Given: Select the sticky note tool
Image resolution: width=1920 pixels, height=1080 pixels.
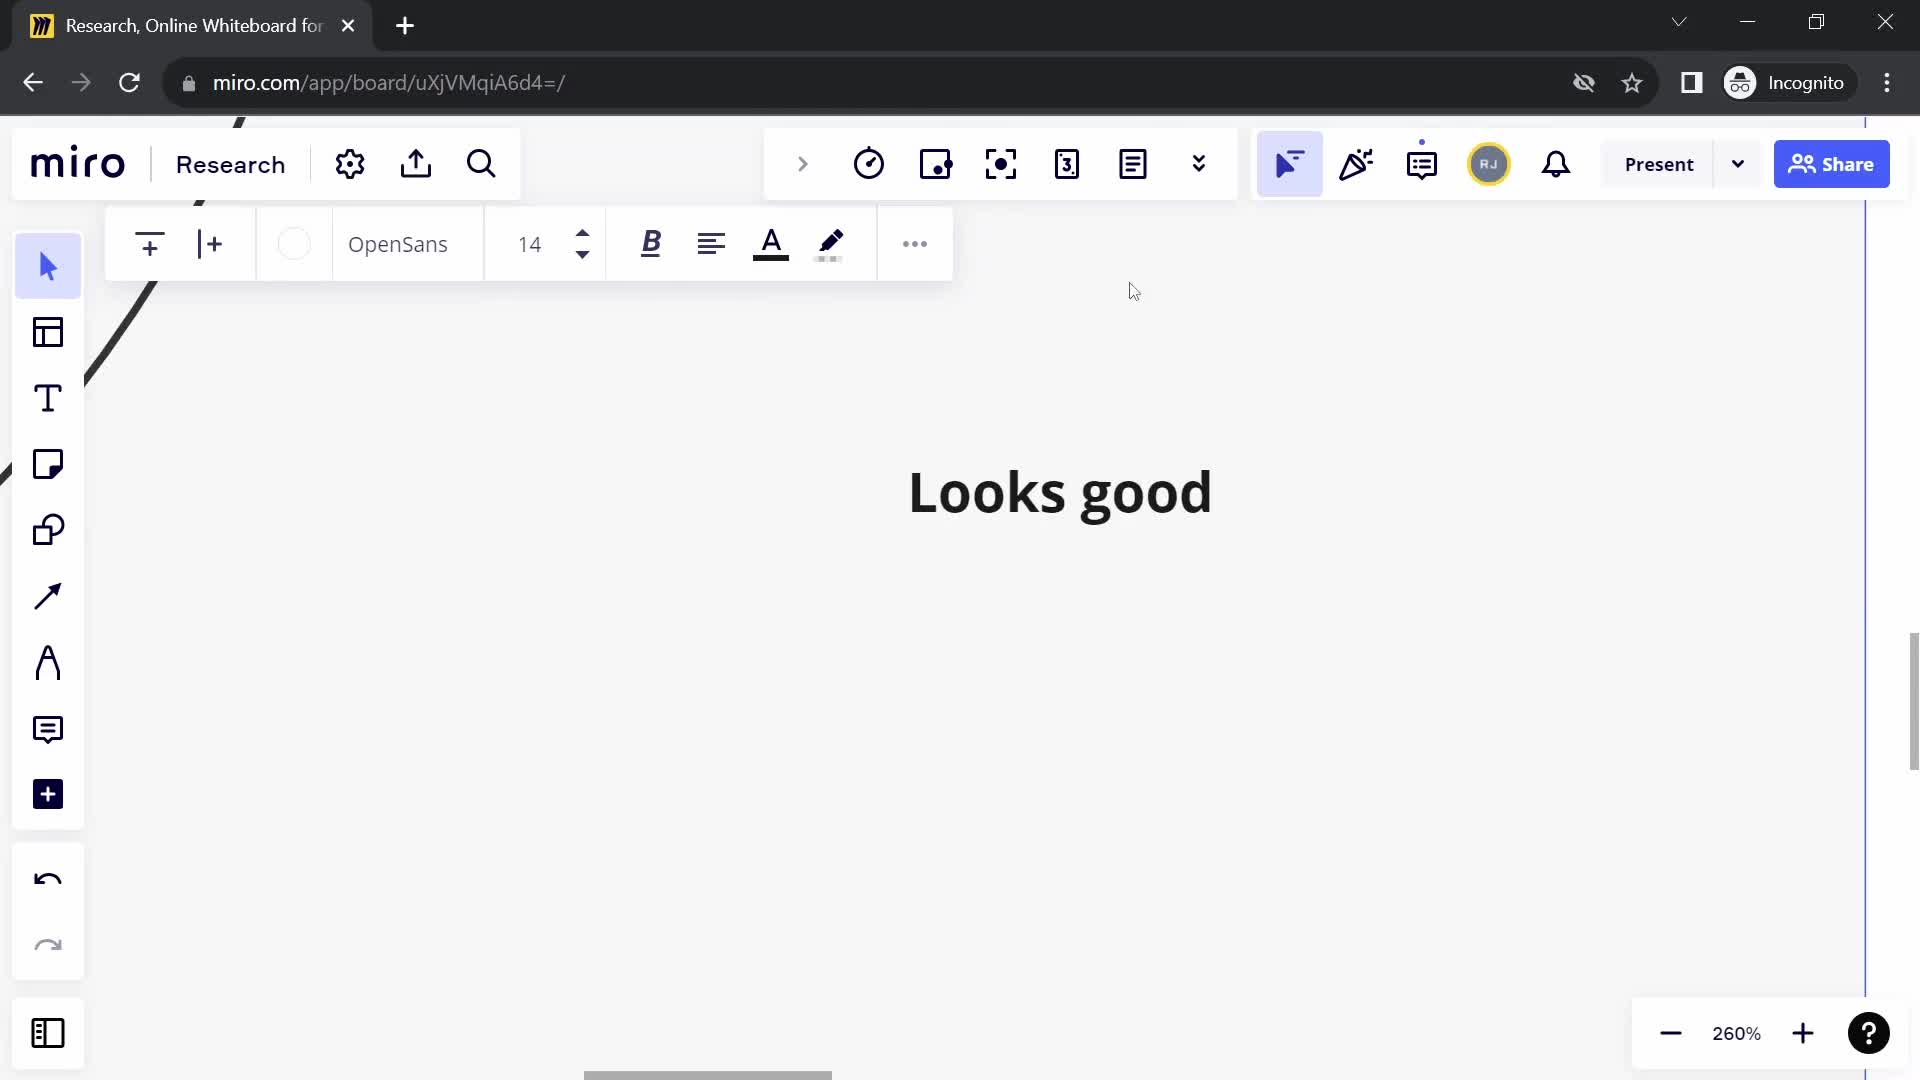Looking at the screenshot, I should point(49,464).
